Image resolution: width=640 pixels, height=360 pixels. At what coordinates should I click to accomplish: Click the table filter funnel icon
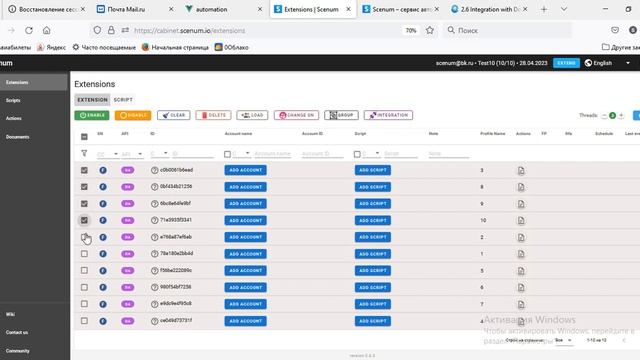click(84, 153)
